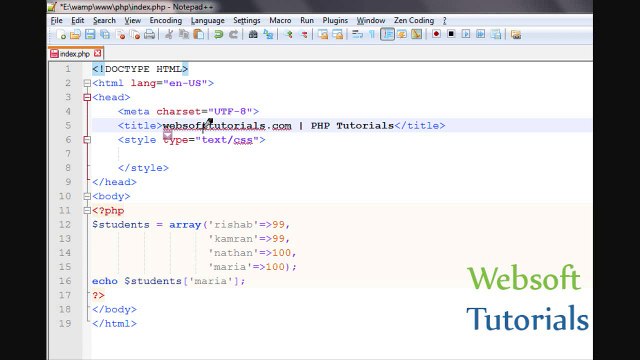Viewport: 640px width, 360px height.
Task: Open the Edit menu
Action: pyautogui.click(x=78, y=20)
